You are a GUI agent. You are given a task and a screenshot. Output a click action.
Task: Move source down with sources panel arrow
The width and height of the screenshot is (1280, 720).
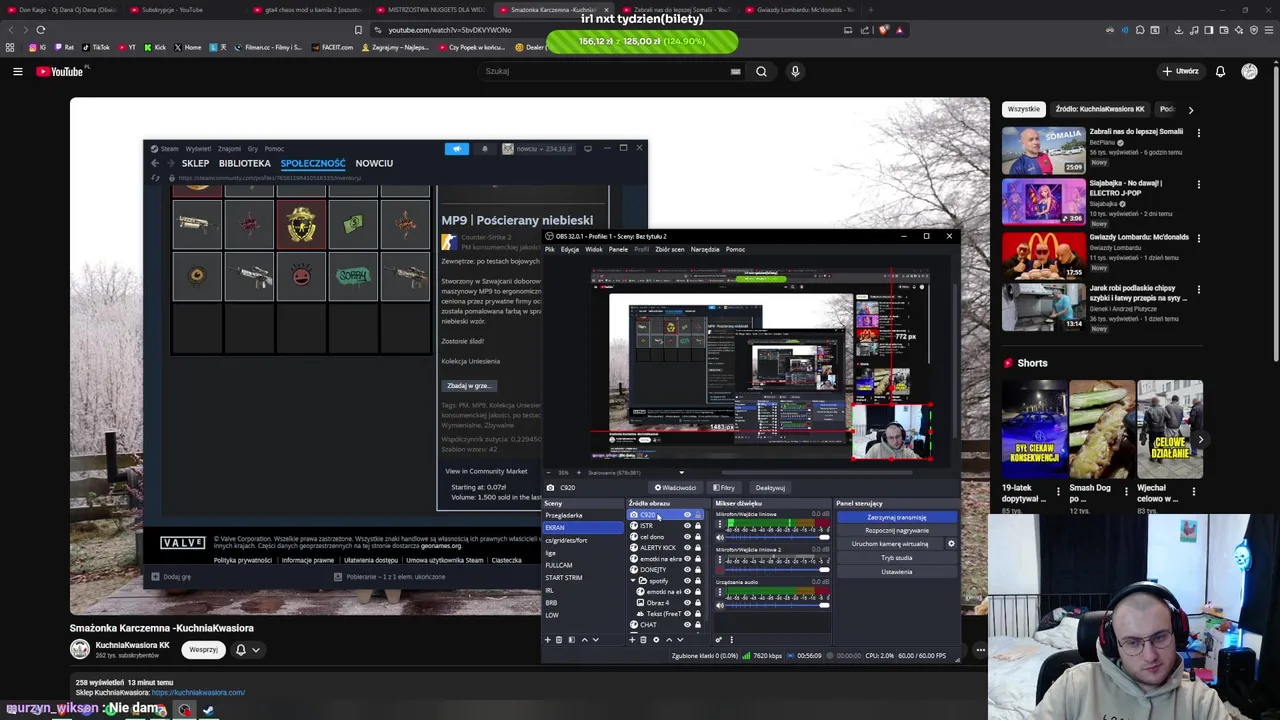click(x=680, y=640)
